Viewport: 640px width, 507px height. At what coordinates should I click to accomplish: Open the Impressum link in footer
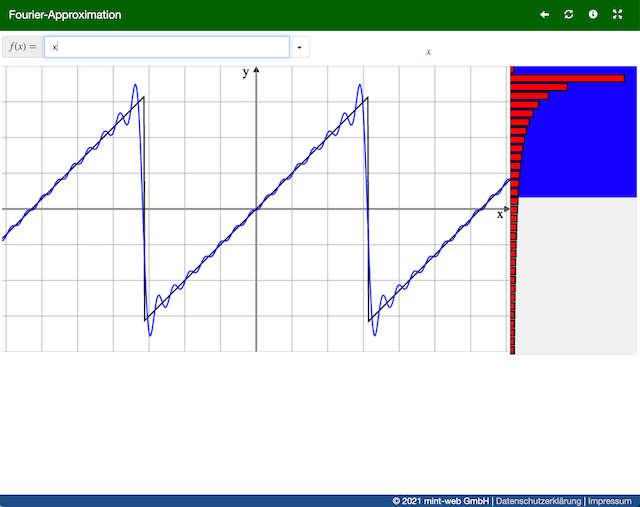[x=609, y=501]
